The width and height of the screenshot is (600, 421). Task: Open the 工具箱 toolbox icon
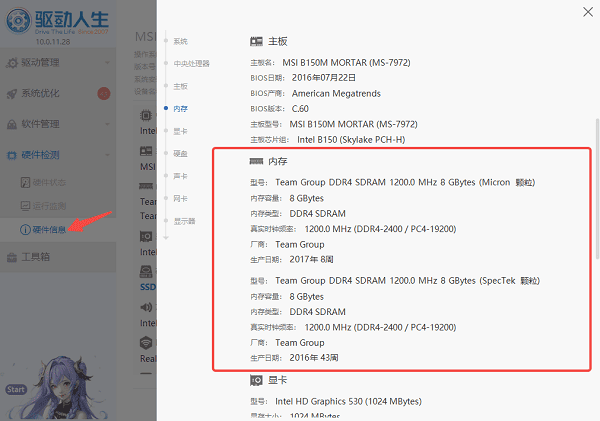[x=11, y=258]
